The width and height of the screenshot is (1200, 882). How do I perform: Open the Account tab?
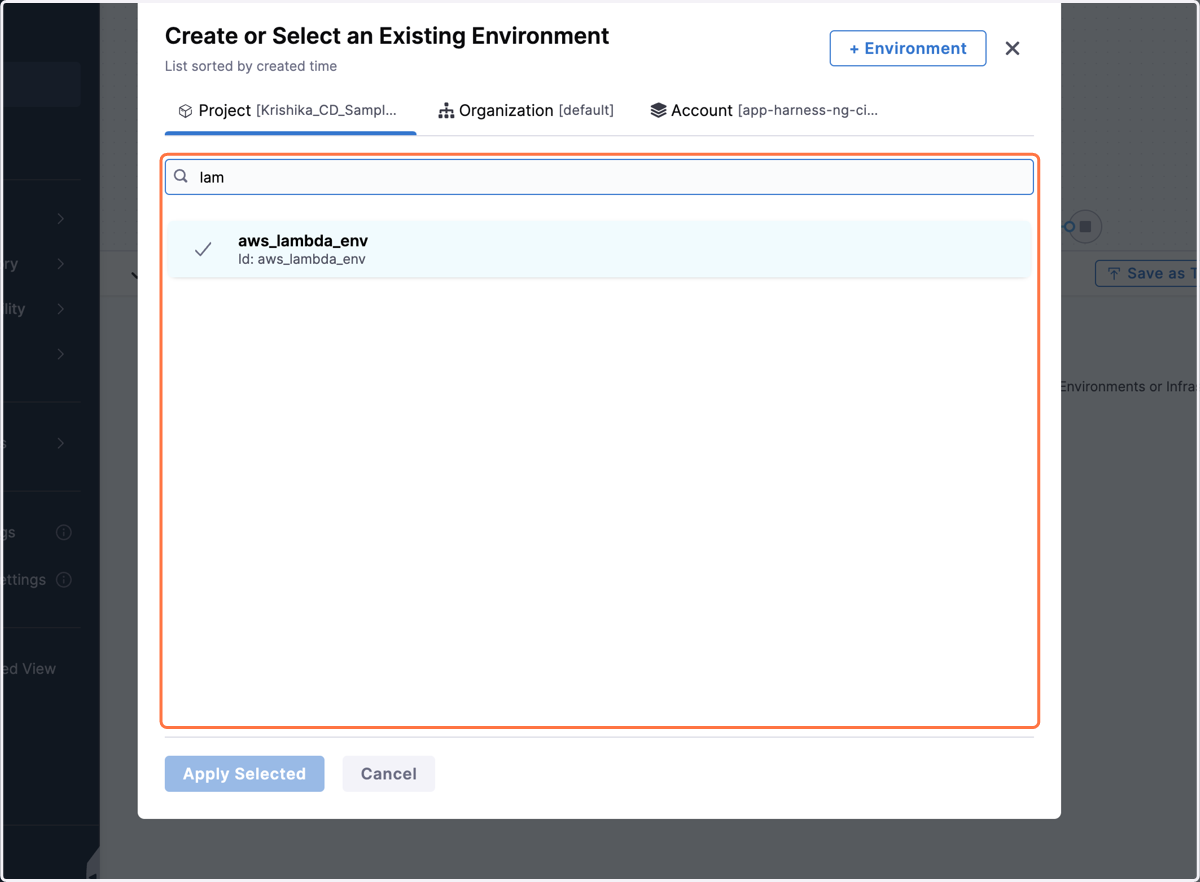point(764,110)
